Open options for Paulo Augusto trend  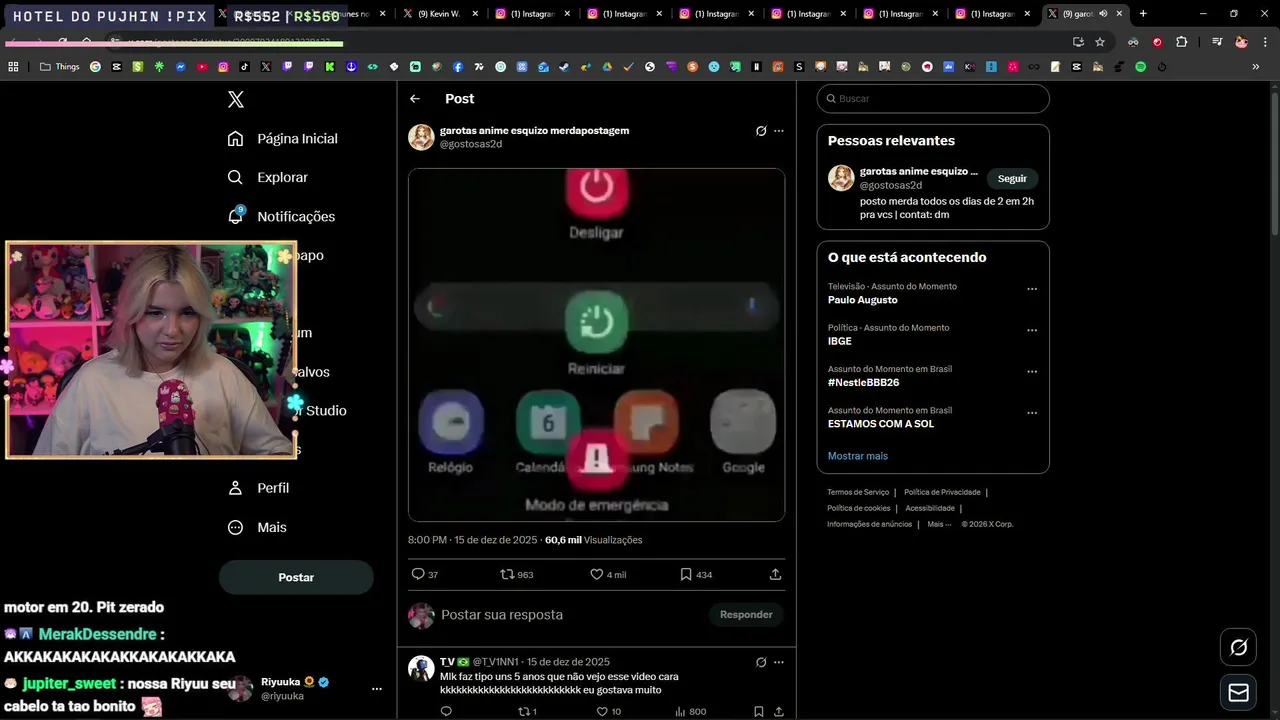click(x=1032, y=289)
